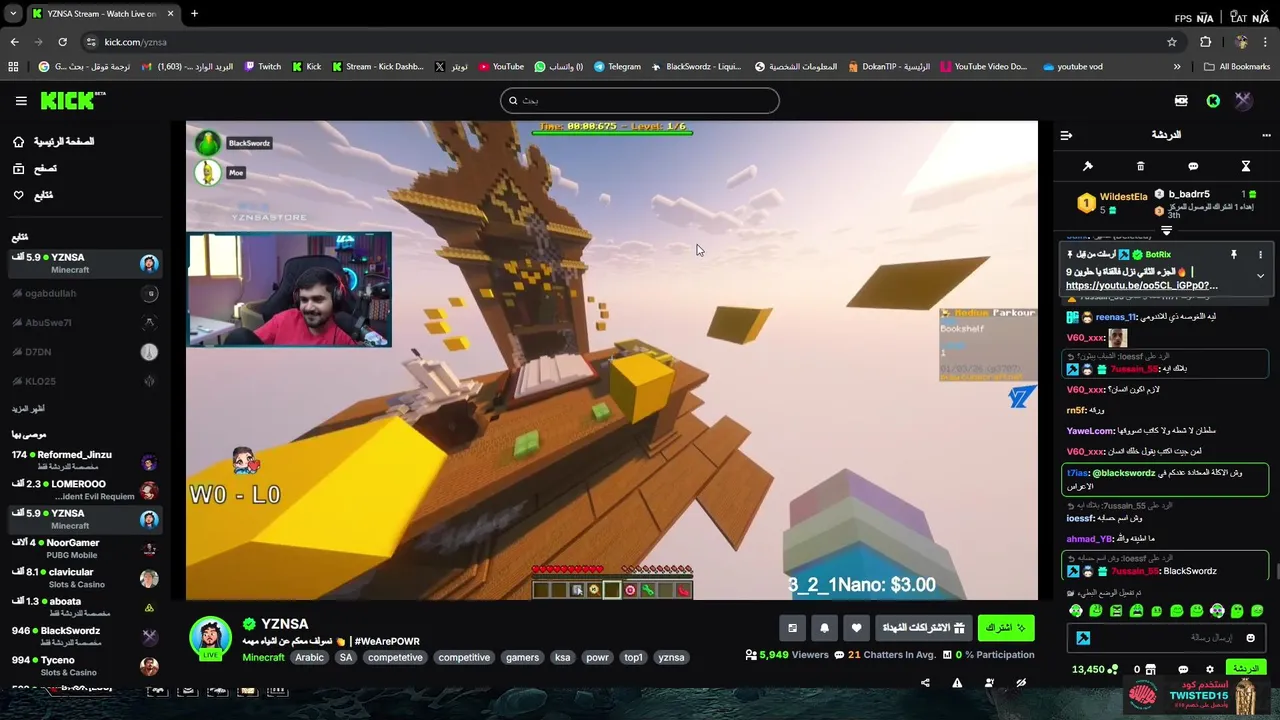The image size is (1280, 720).
Task: Open the Reformed_Jinzu channel in sidebar
Action: click(x=85, y=460)
